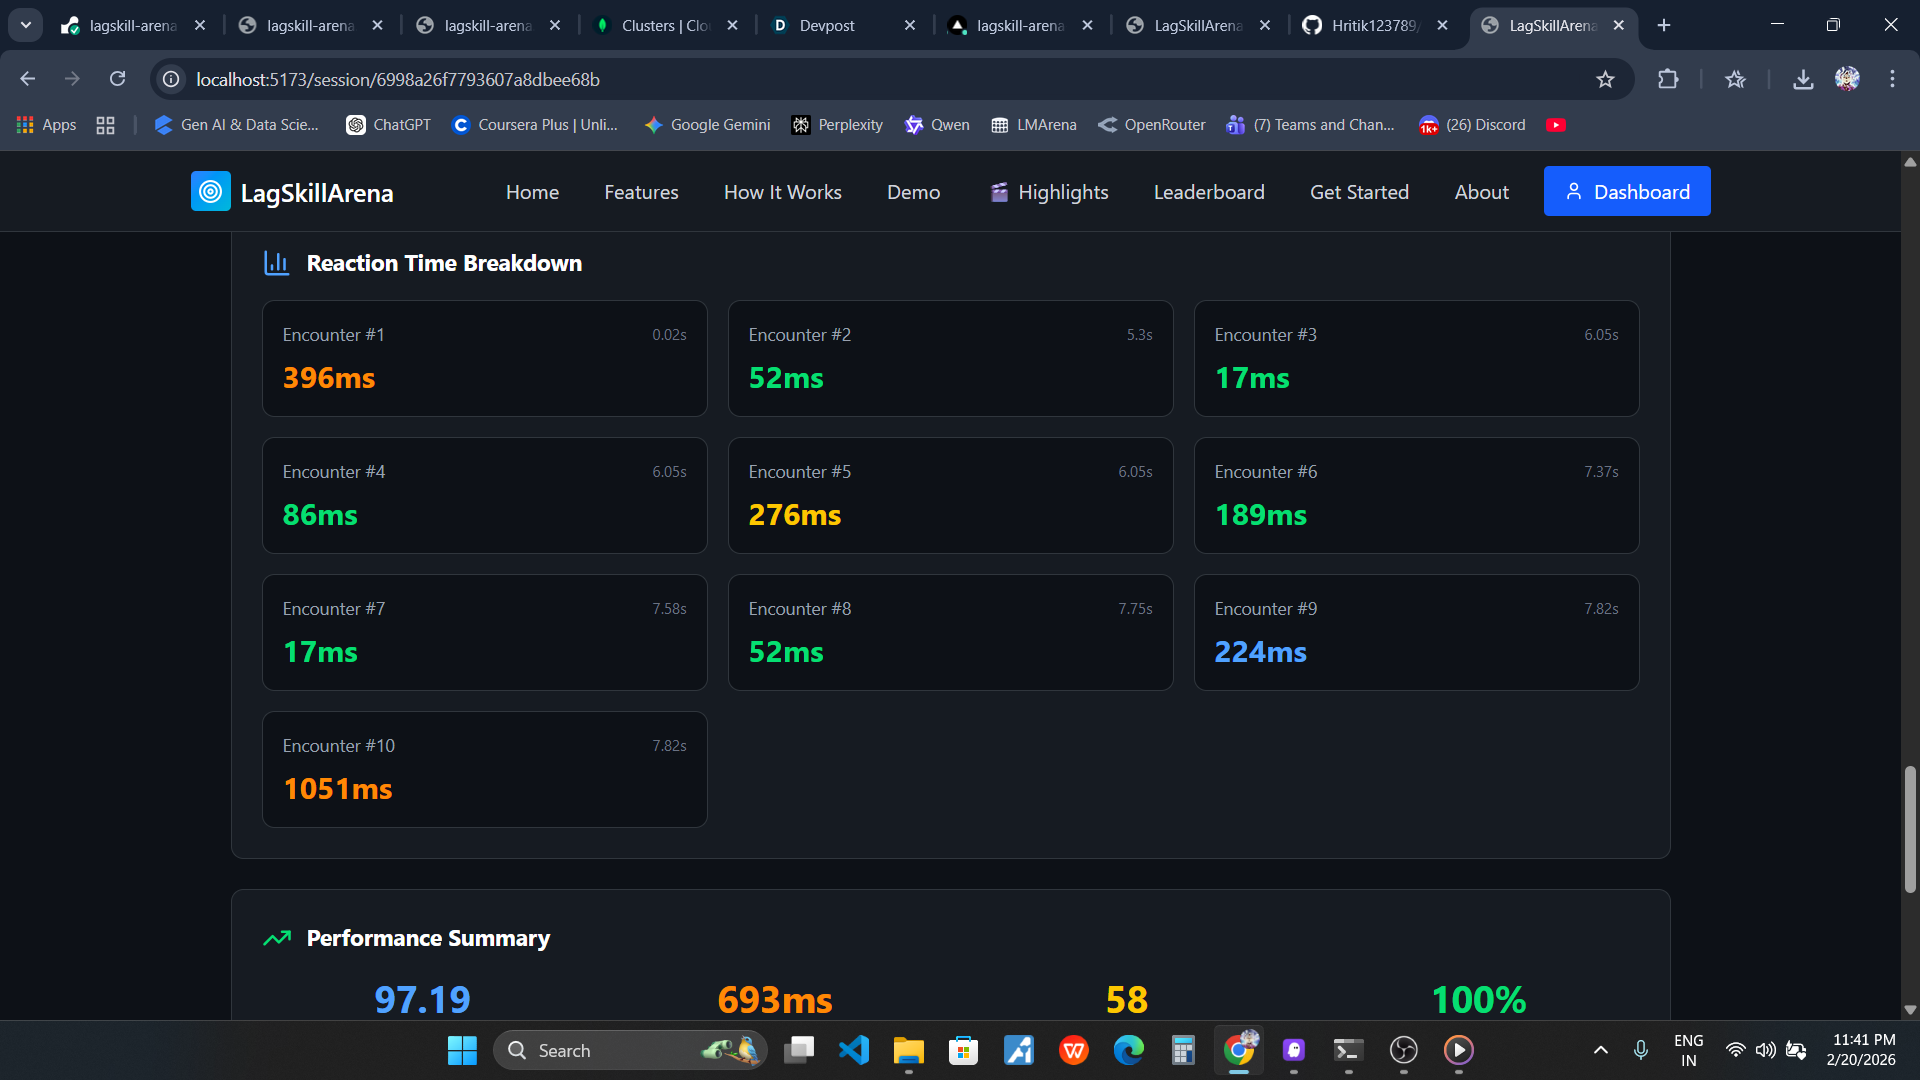Show hidden system tray icons chevron
The height and width of the screenshot is (1080, 1920).
coord(1600,1050)
